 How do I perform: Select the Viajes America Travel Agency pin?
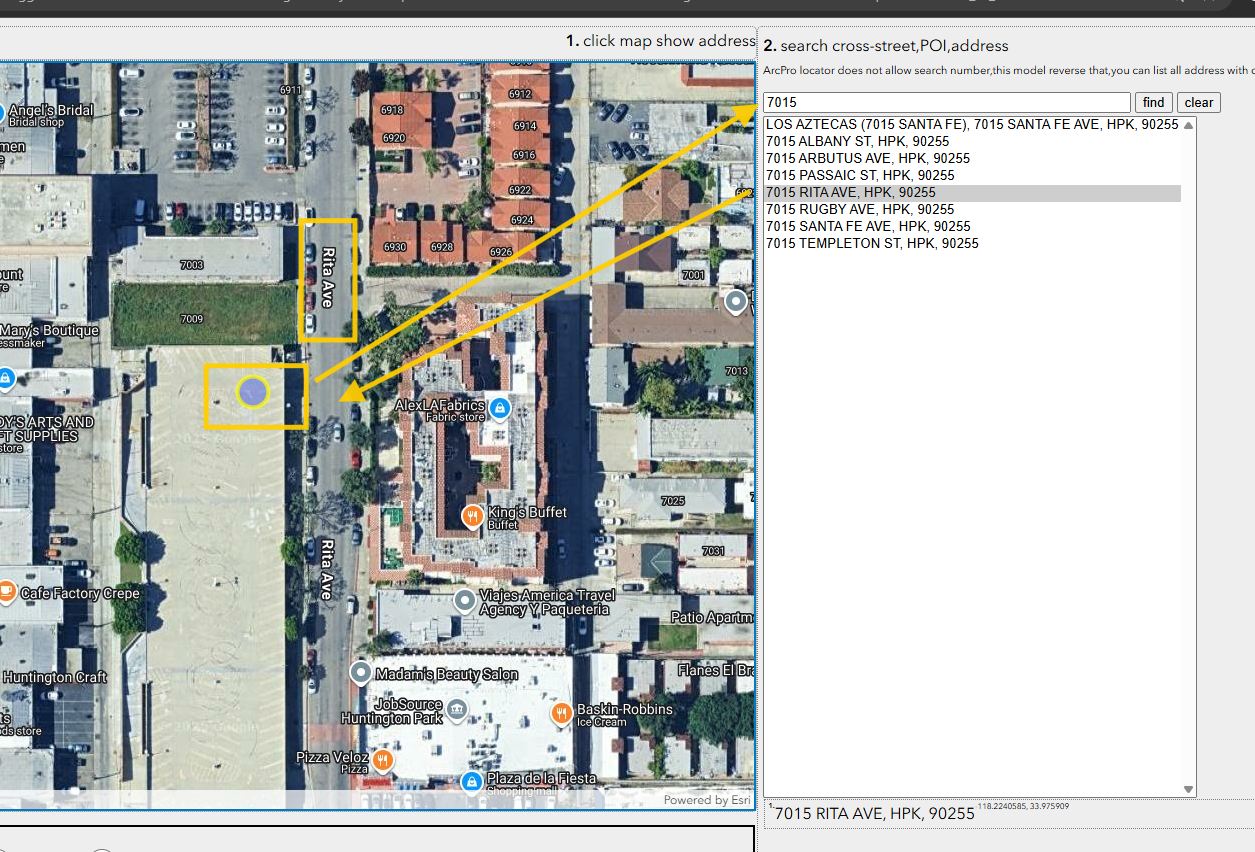(x=464, y=601)
